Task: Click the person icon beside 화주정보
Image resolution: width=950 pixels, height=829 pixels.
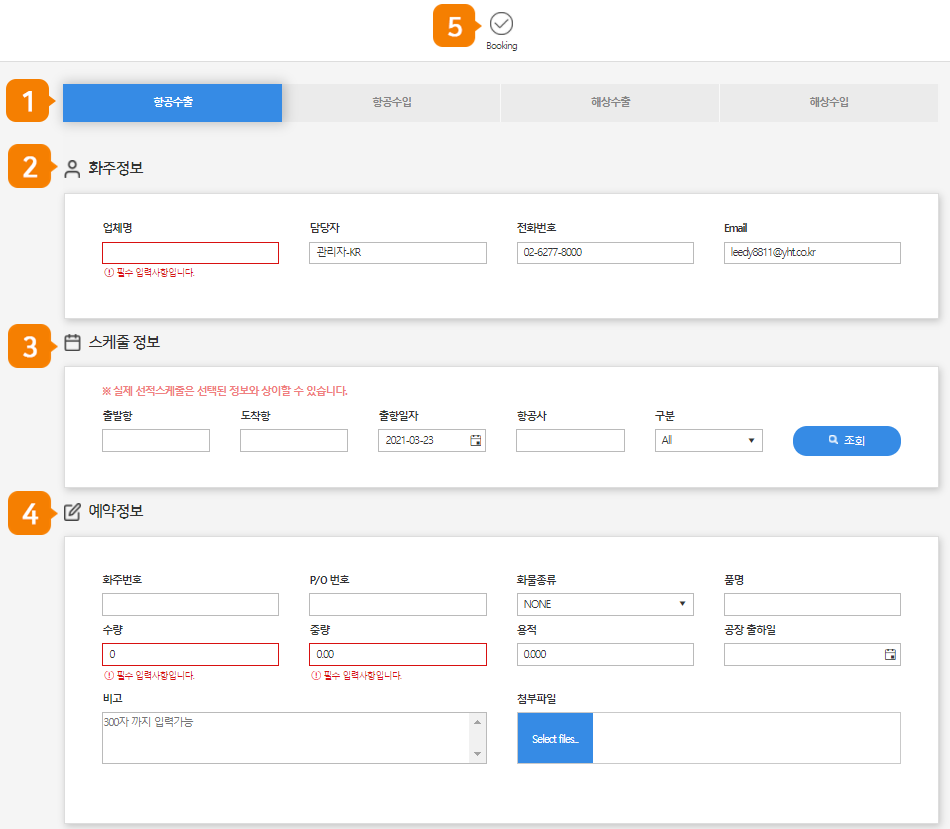Action: click(72, 168)
